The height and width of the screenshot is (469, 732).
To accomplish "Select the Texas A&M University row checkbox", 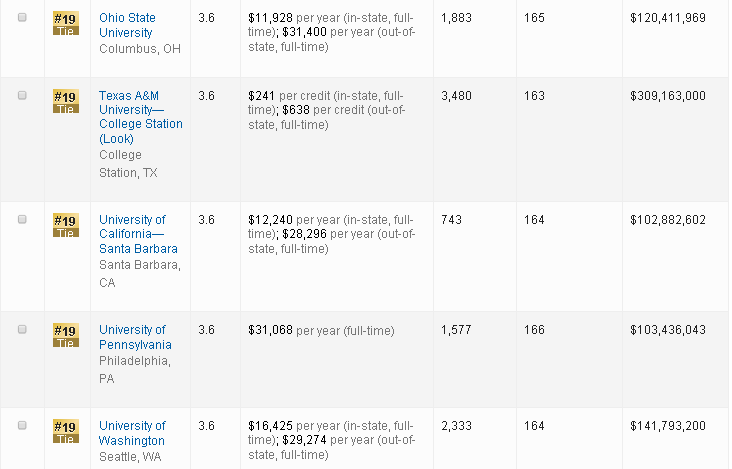I will (x=22, y=95).
